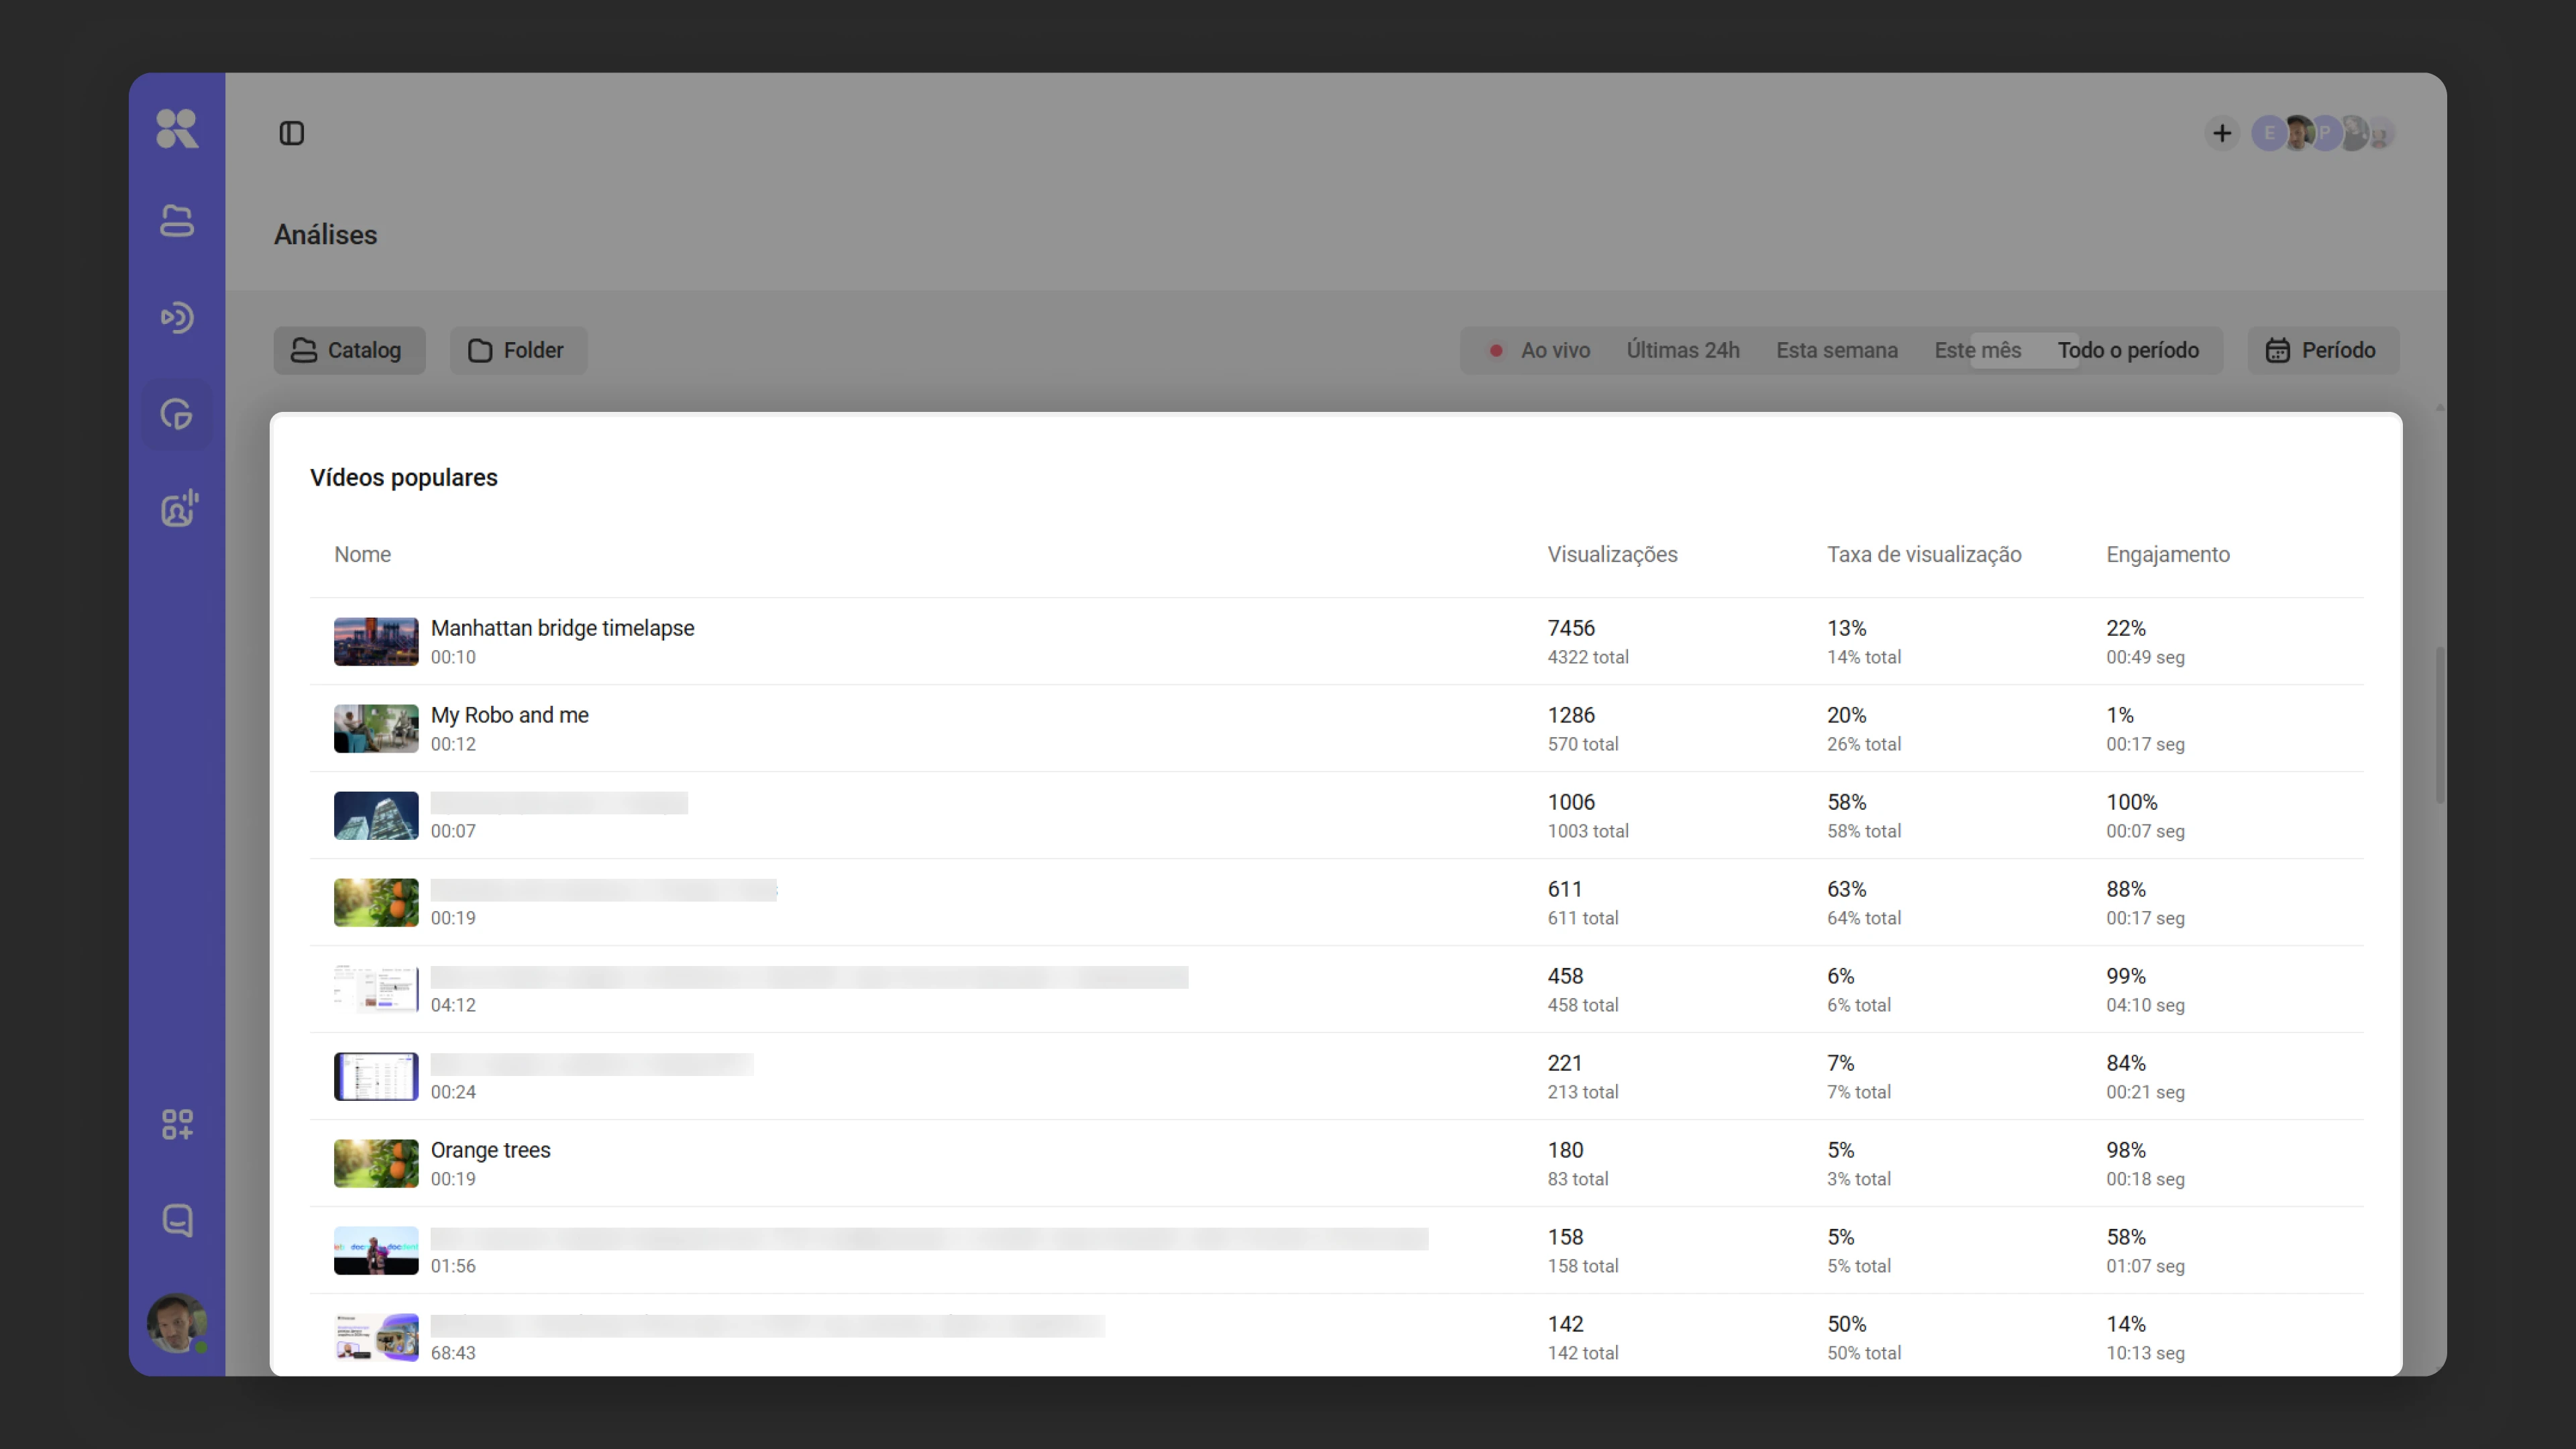Click the plus button to add member
This screenshot has width=2576, height=1449.
coord(2222,133)
